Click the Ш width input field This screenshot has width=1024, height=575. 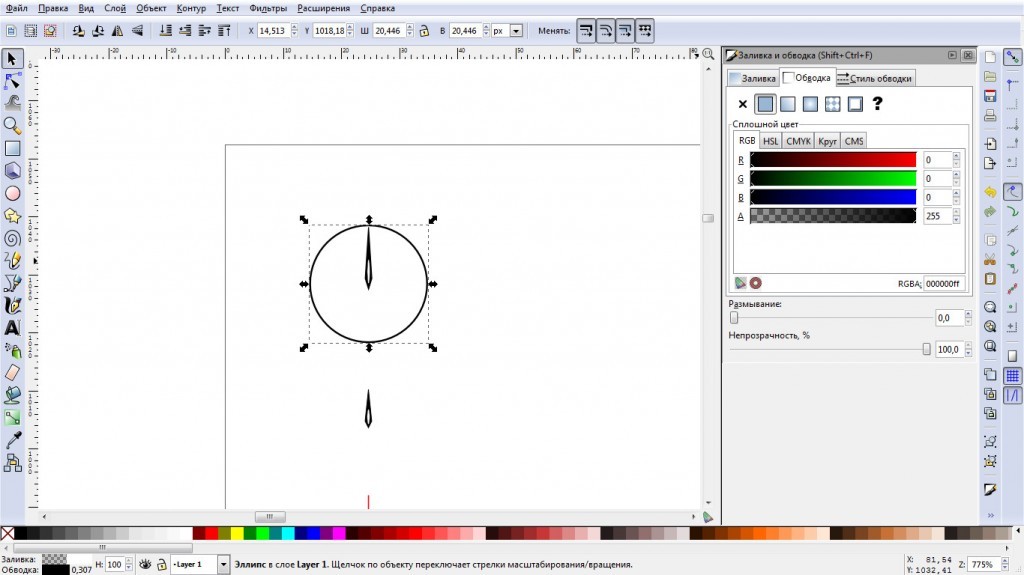[x=389, y=31]
